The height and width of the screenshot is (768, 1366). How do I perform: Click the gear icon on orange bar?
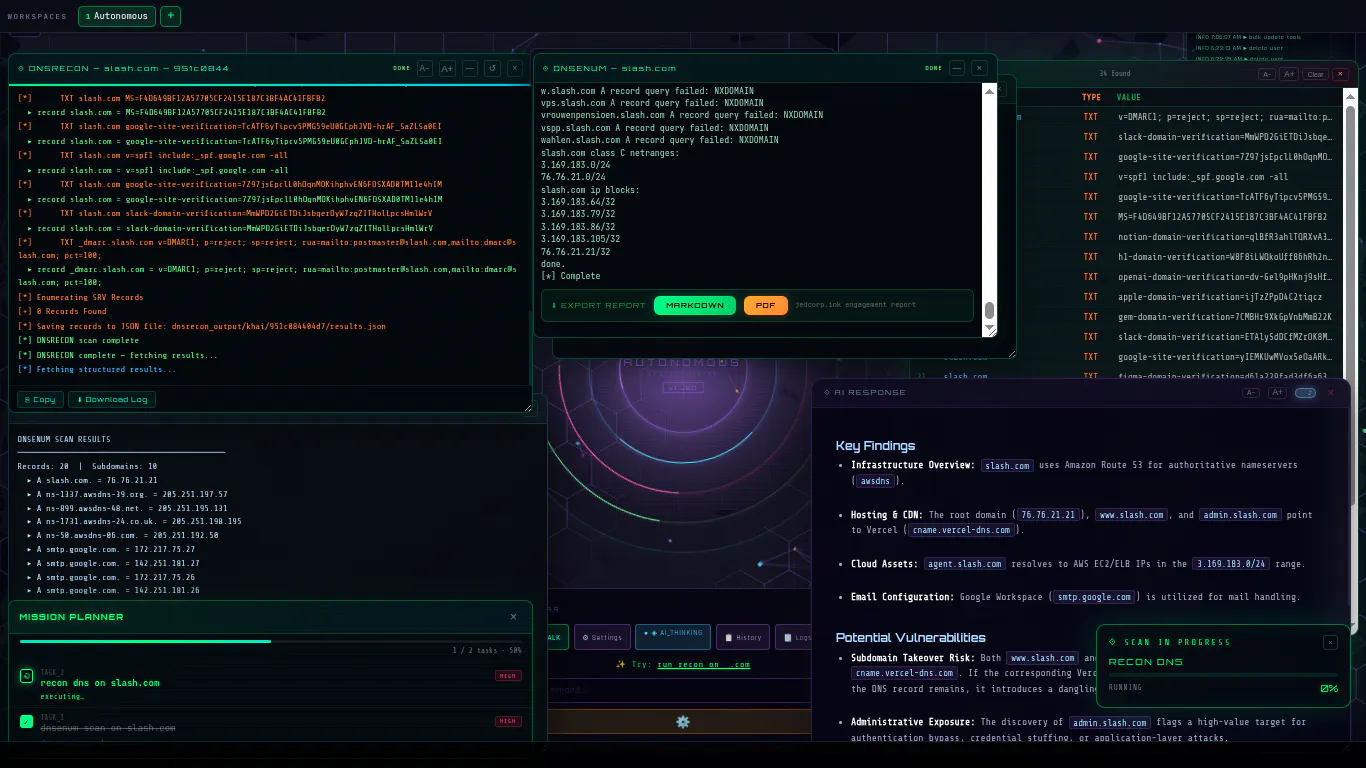tap(683, 722)
